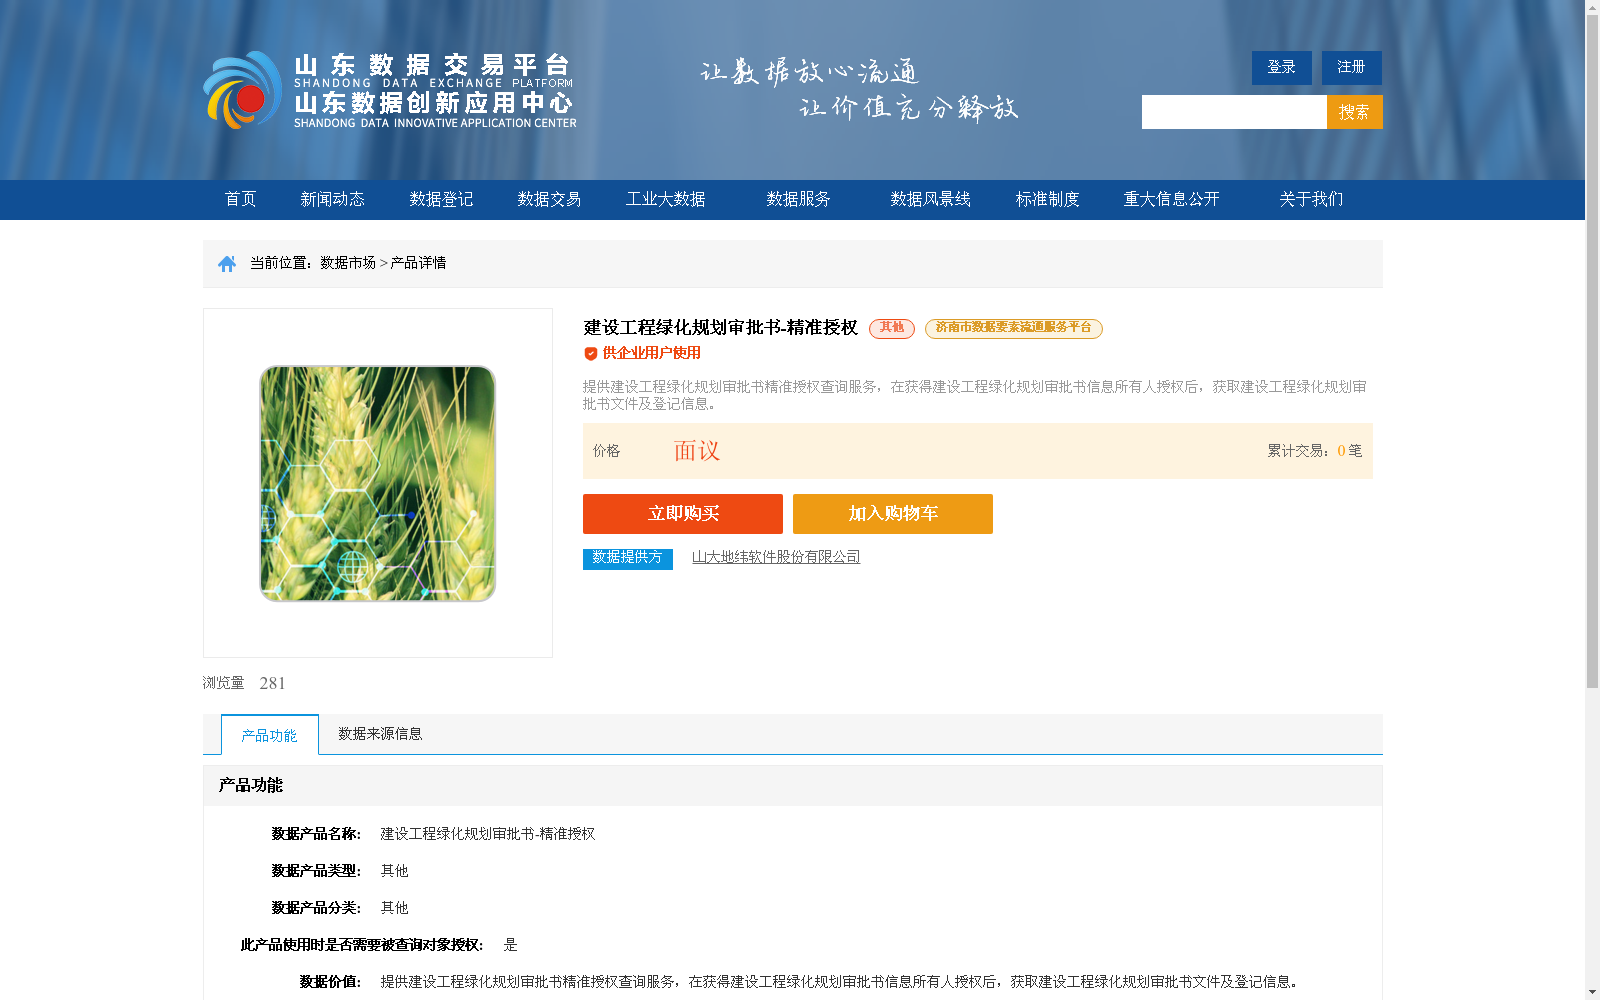Click the 281 view count

[272, 683]
